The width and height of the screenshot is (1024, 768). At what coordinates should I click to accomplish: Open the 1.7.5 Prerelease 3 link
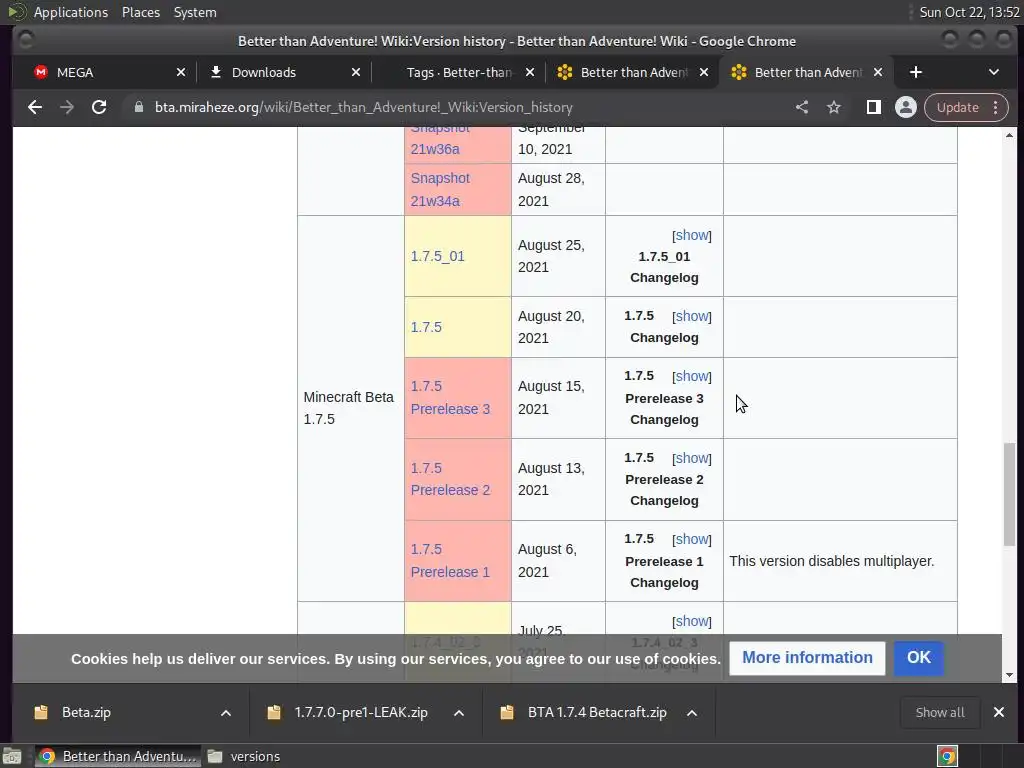click(x=450, y=398)
